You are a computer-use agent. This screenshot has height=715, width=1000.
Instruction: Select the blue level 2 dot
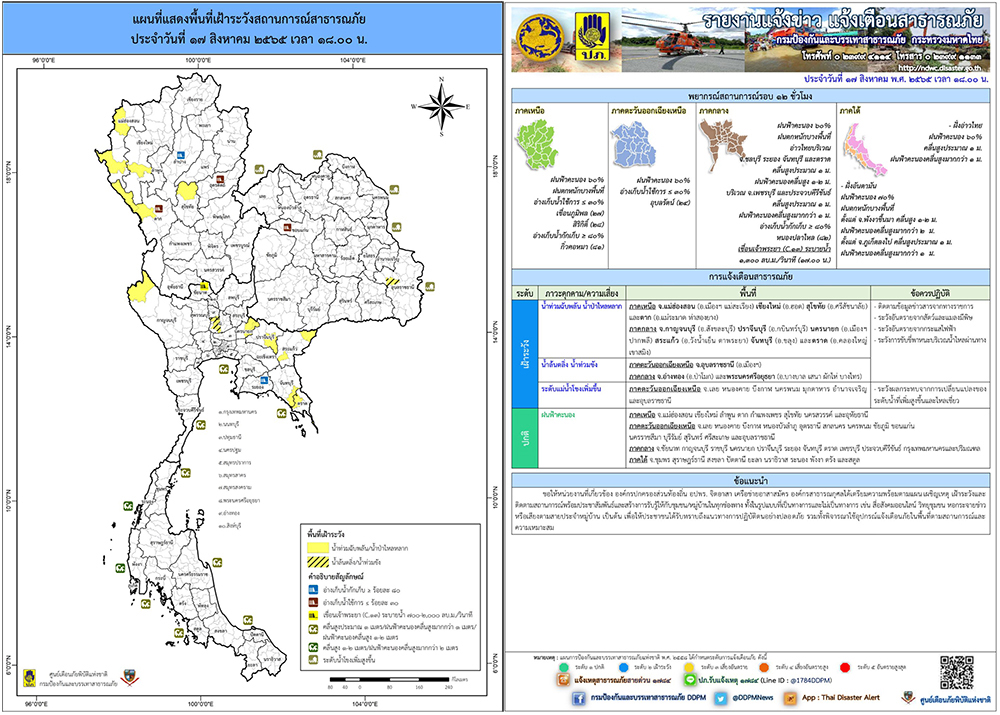tap(624, 667)
